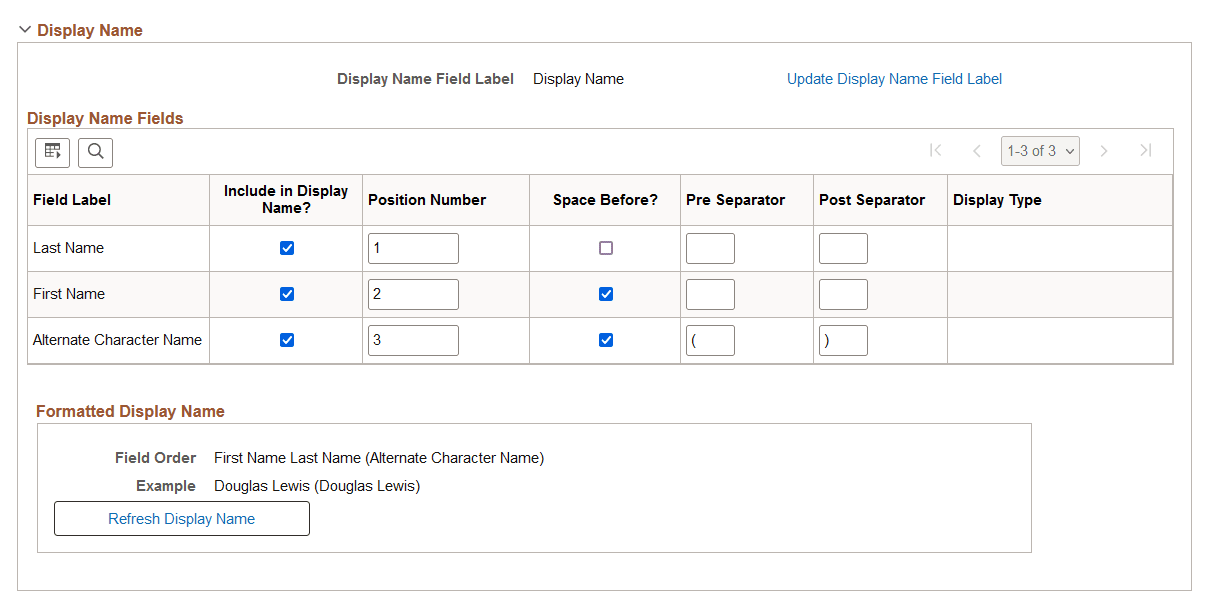This screenshot has width=1228, height=611.
Task: Open the 1-3 of 3 row range dropdown
Action: tap(1040, 150)
